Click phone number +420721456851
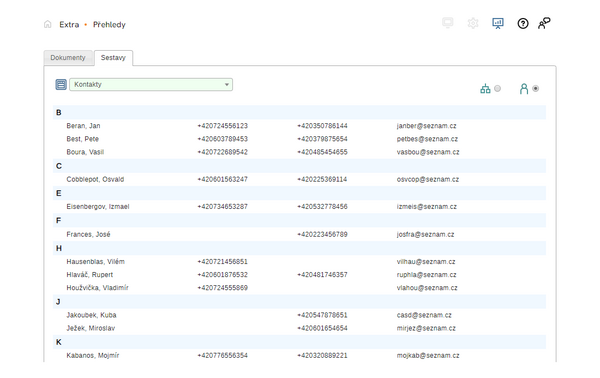 click(223, 262)
